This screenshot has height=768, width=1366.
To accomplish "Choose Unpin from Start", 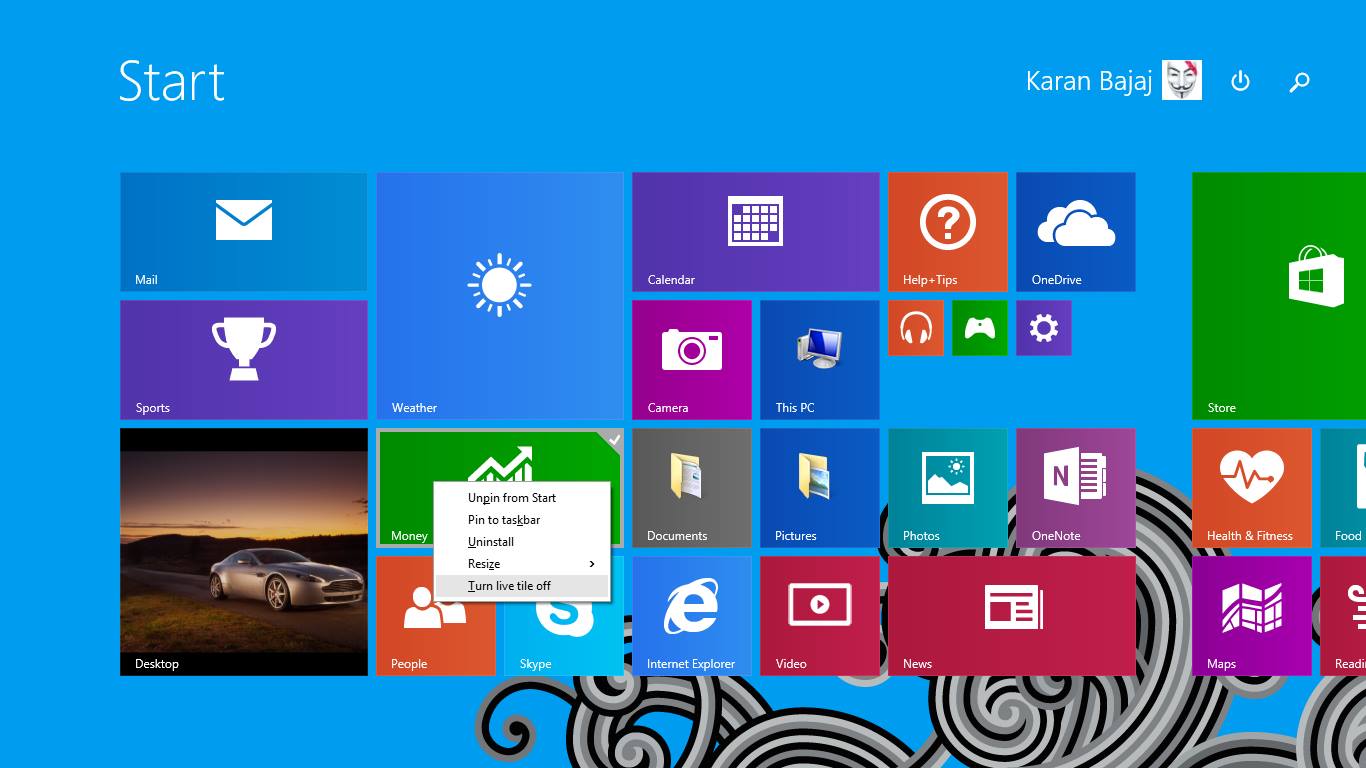I will 522,498.
